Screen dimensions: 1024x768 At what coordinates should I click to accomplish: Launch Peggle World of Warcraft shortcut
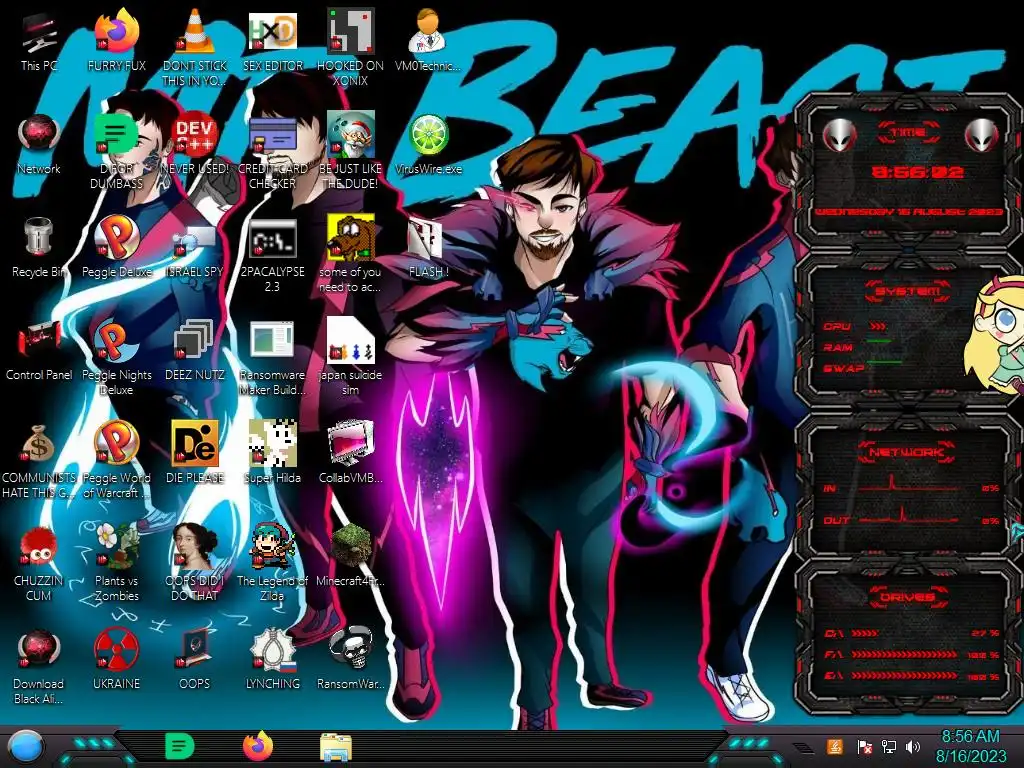[116, 461]
